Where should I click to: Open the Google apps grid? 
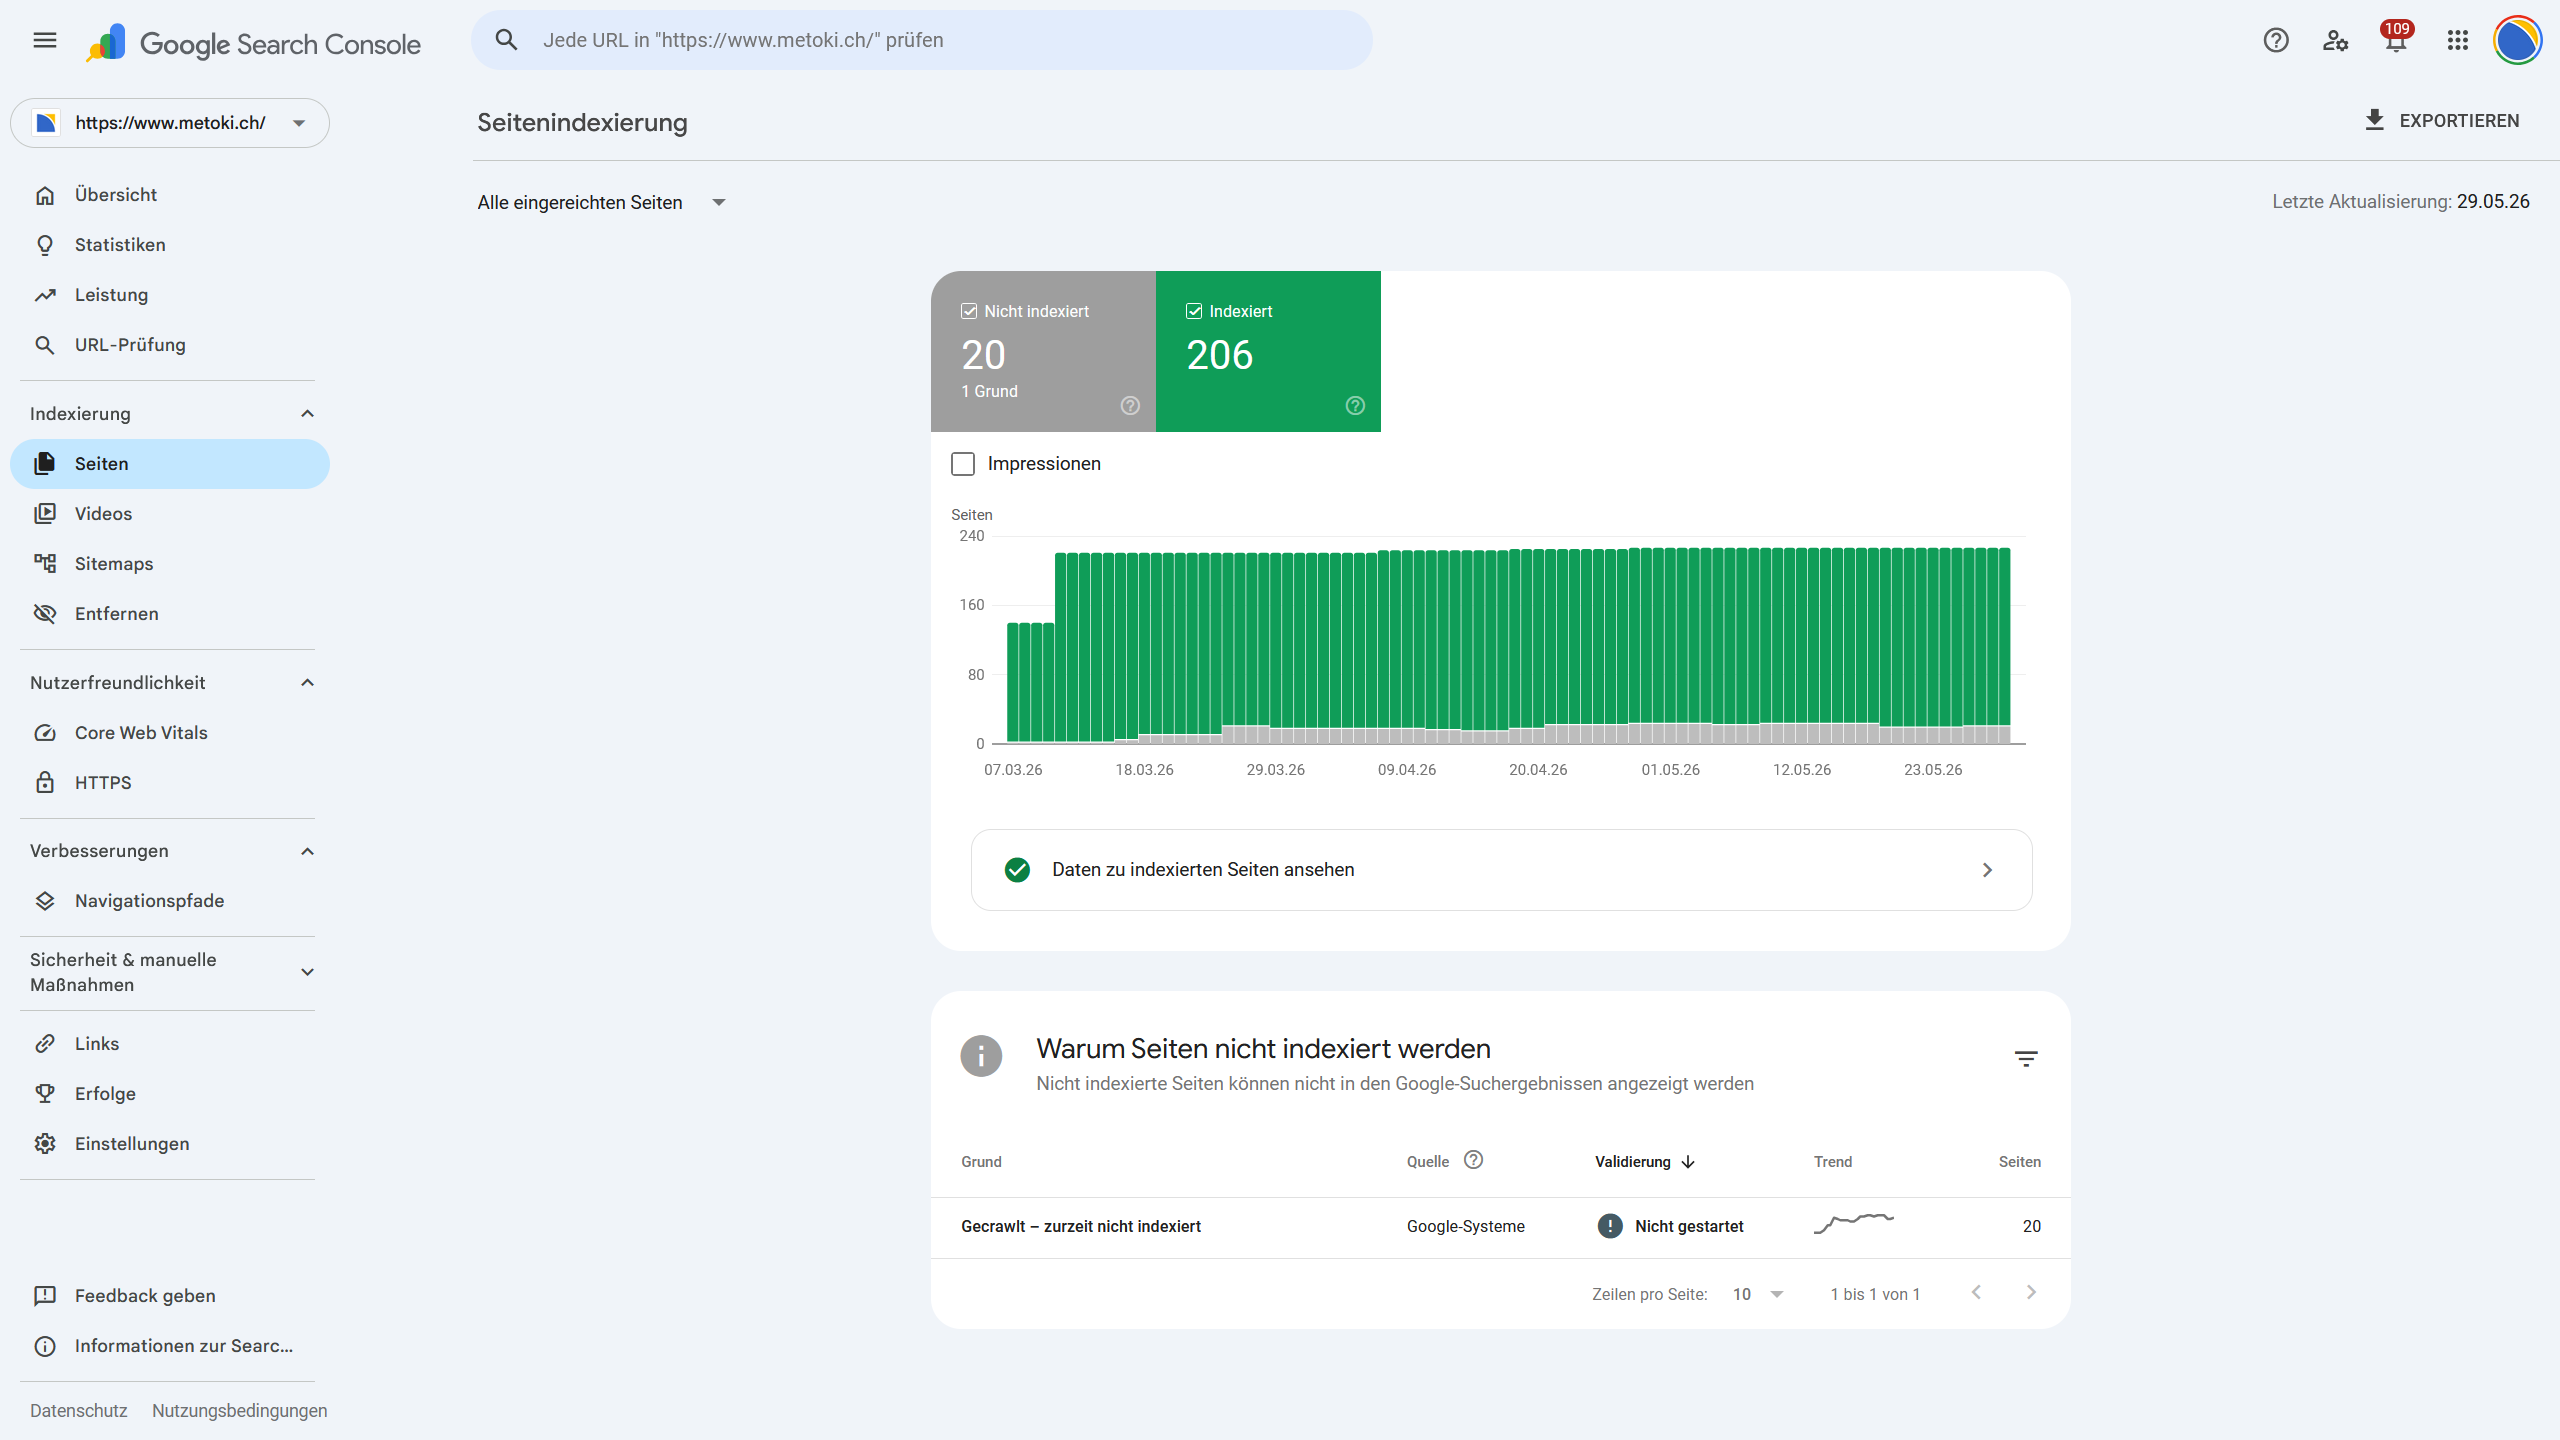tap(2458, 40)
